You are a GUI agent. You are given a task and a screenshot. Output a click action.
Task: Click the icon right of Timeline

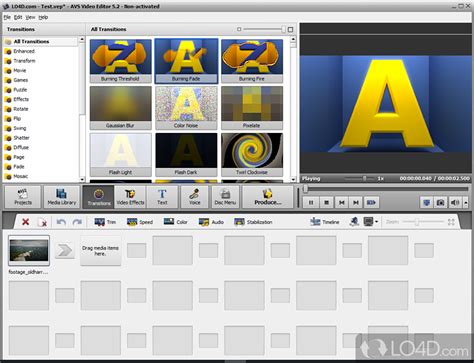tap(354, 222)
